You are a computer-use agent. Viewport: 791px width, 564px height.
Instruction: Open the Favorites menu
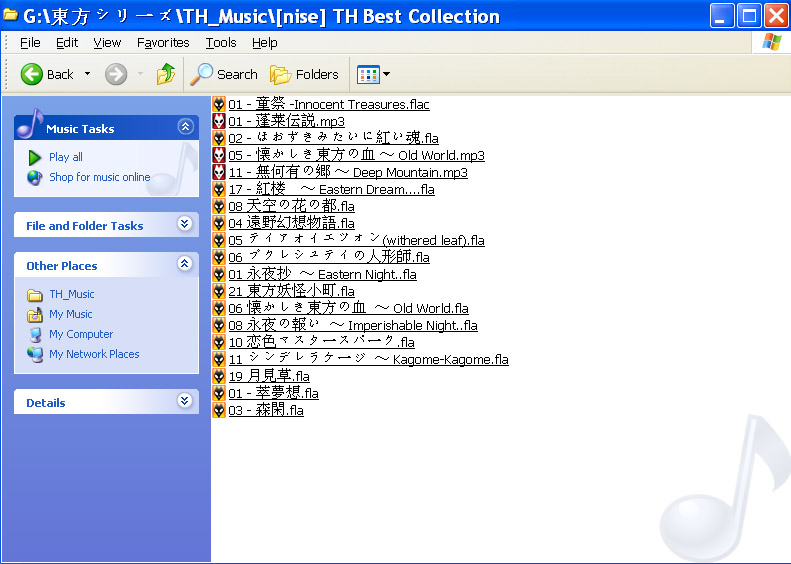click(163, 43)
